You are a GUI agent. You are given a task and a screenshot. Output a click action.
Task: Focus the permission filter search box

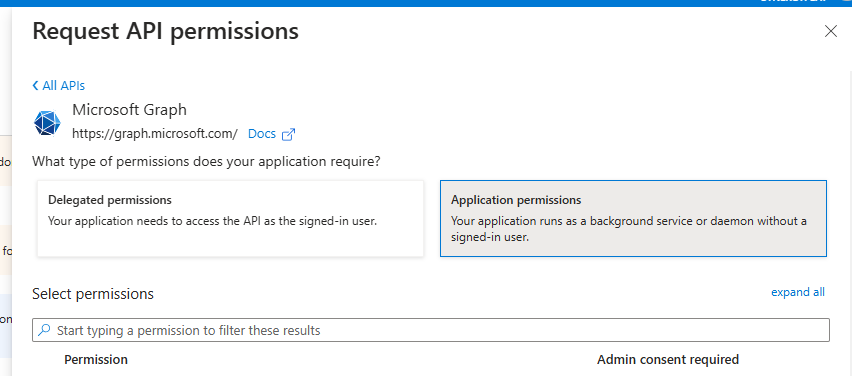coord(431,330)
